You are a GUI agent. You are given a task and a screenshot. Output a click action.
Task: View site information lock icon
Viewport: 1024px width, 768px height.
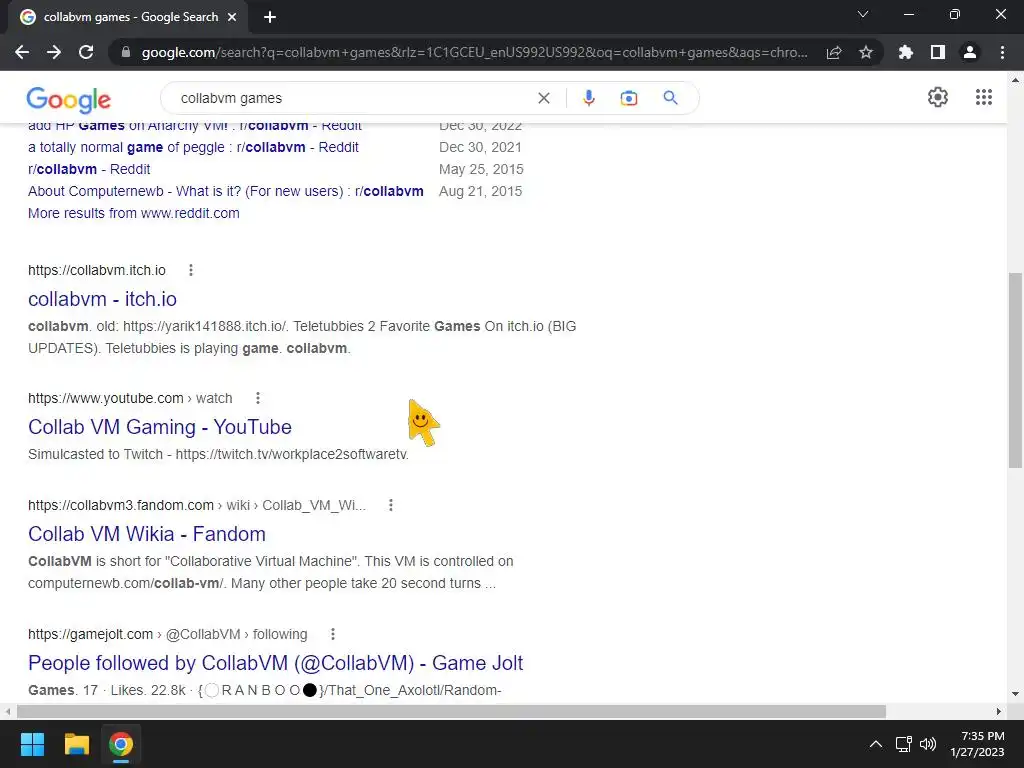(126, 52)
